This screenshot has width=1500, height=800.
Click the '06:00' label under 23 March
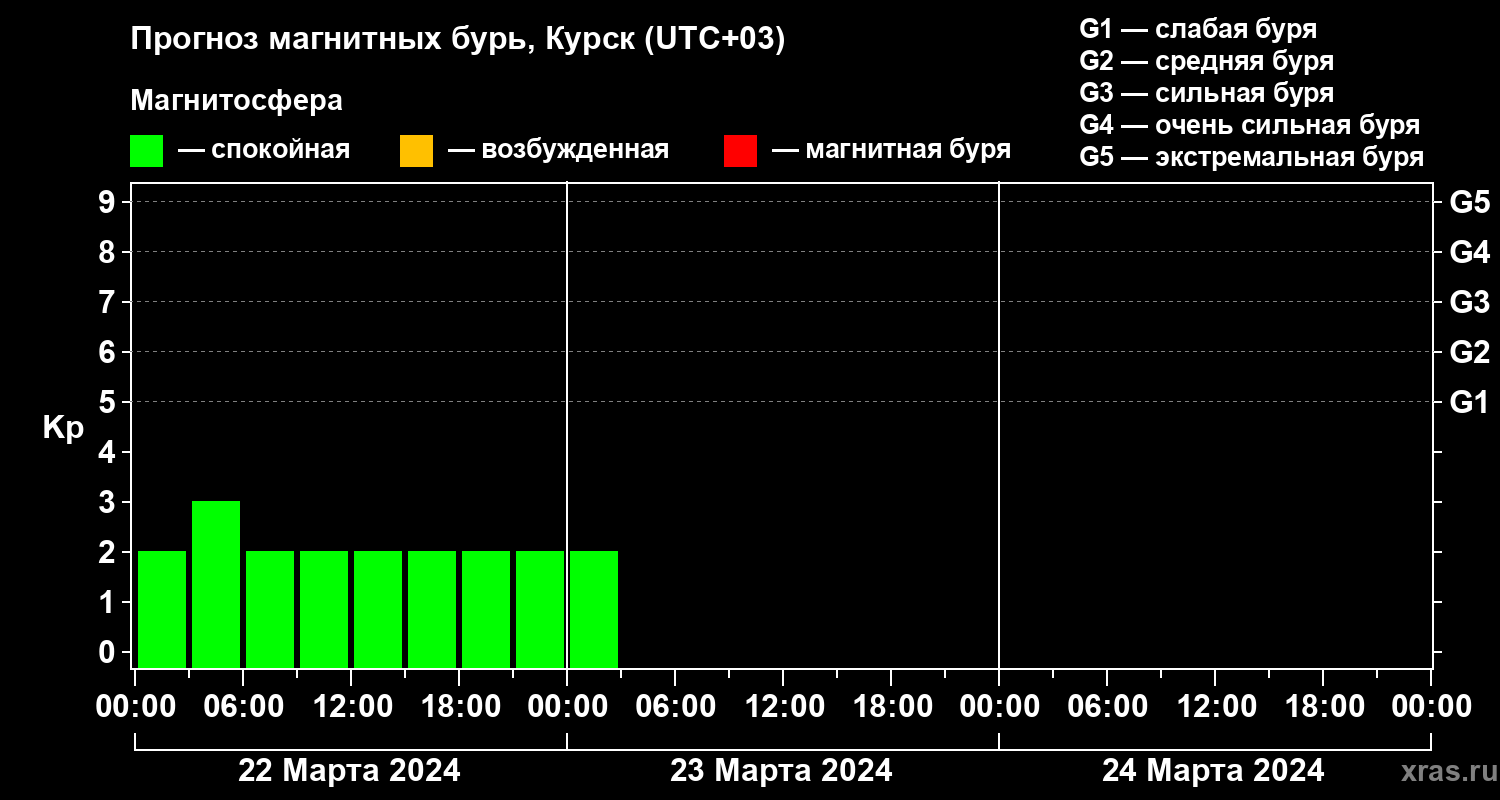[x=675, y=706]
